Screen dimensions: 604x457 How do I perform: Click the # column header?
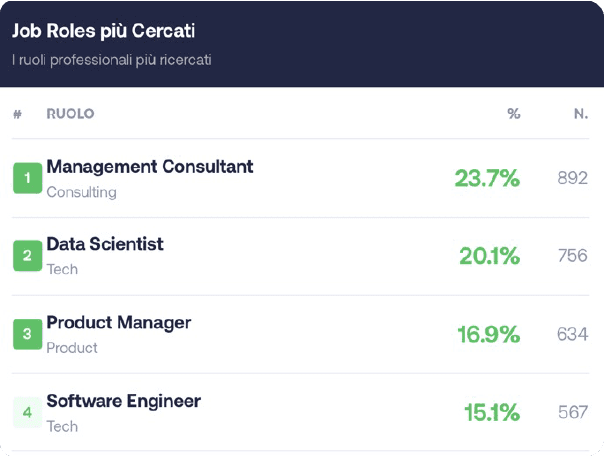pos(17,114)
